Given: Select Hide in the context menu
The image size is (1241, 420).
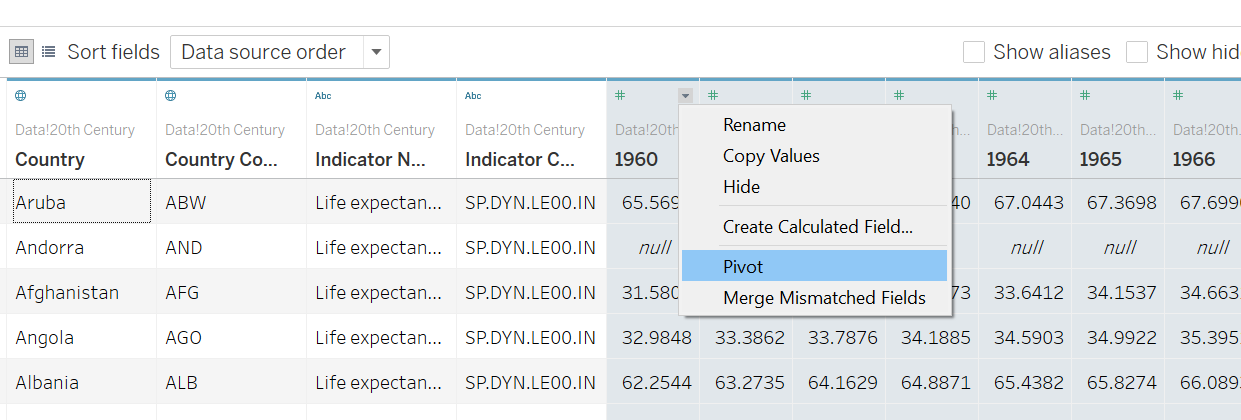Looking at the screenshot, I should 814,187.
